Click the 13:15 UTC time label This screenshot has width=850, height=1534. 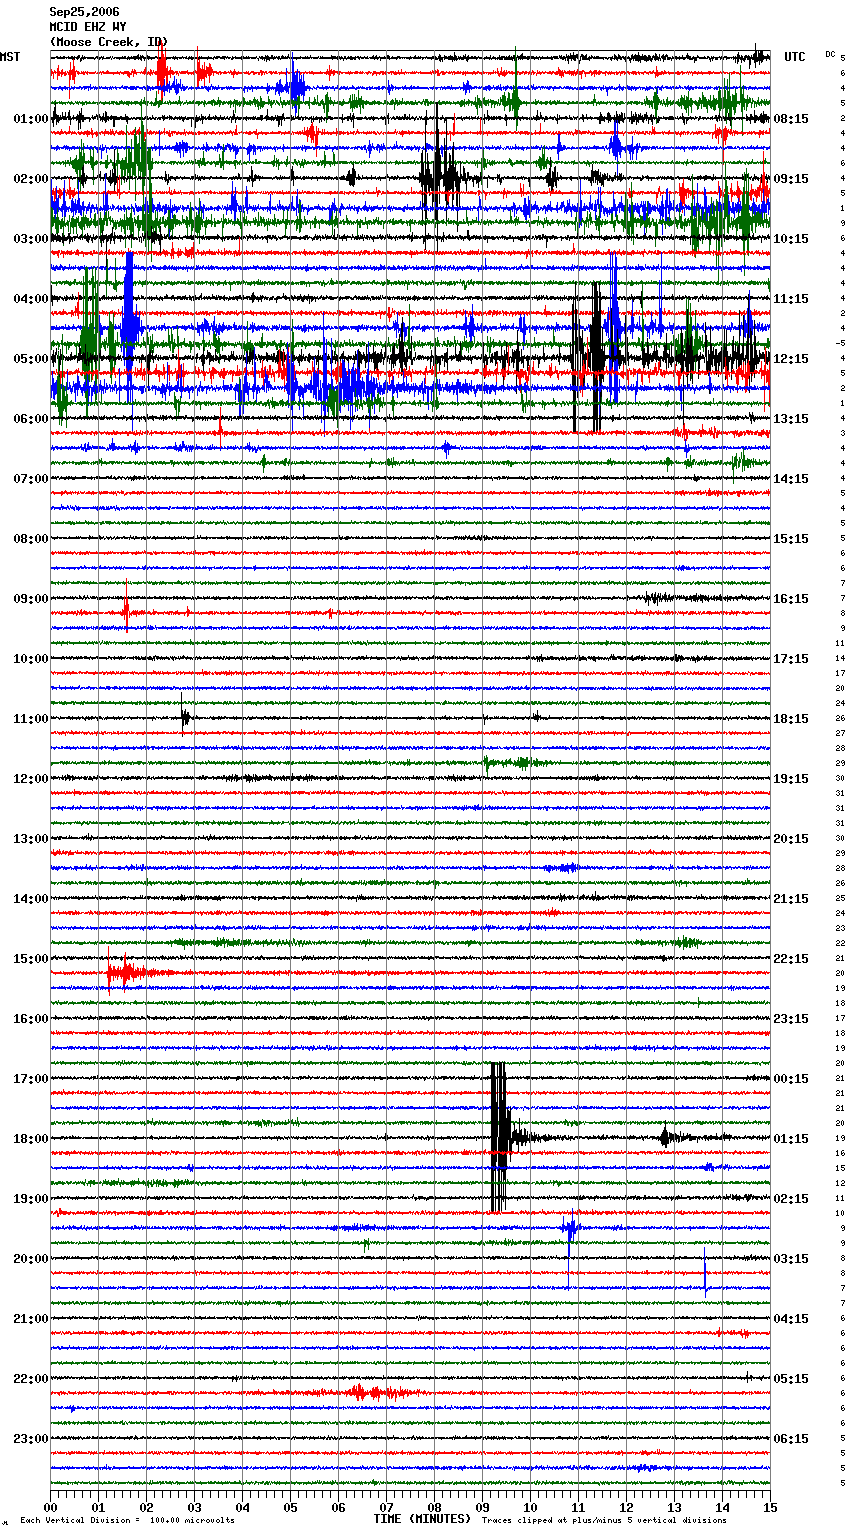click(x=791, y=419)
